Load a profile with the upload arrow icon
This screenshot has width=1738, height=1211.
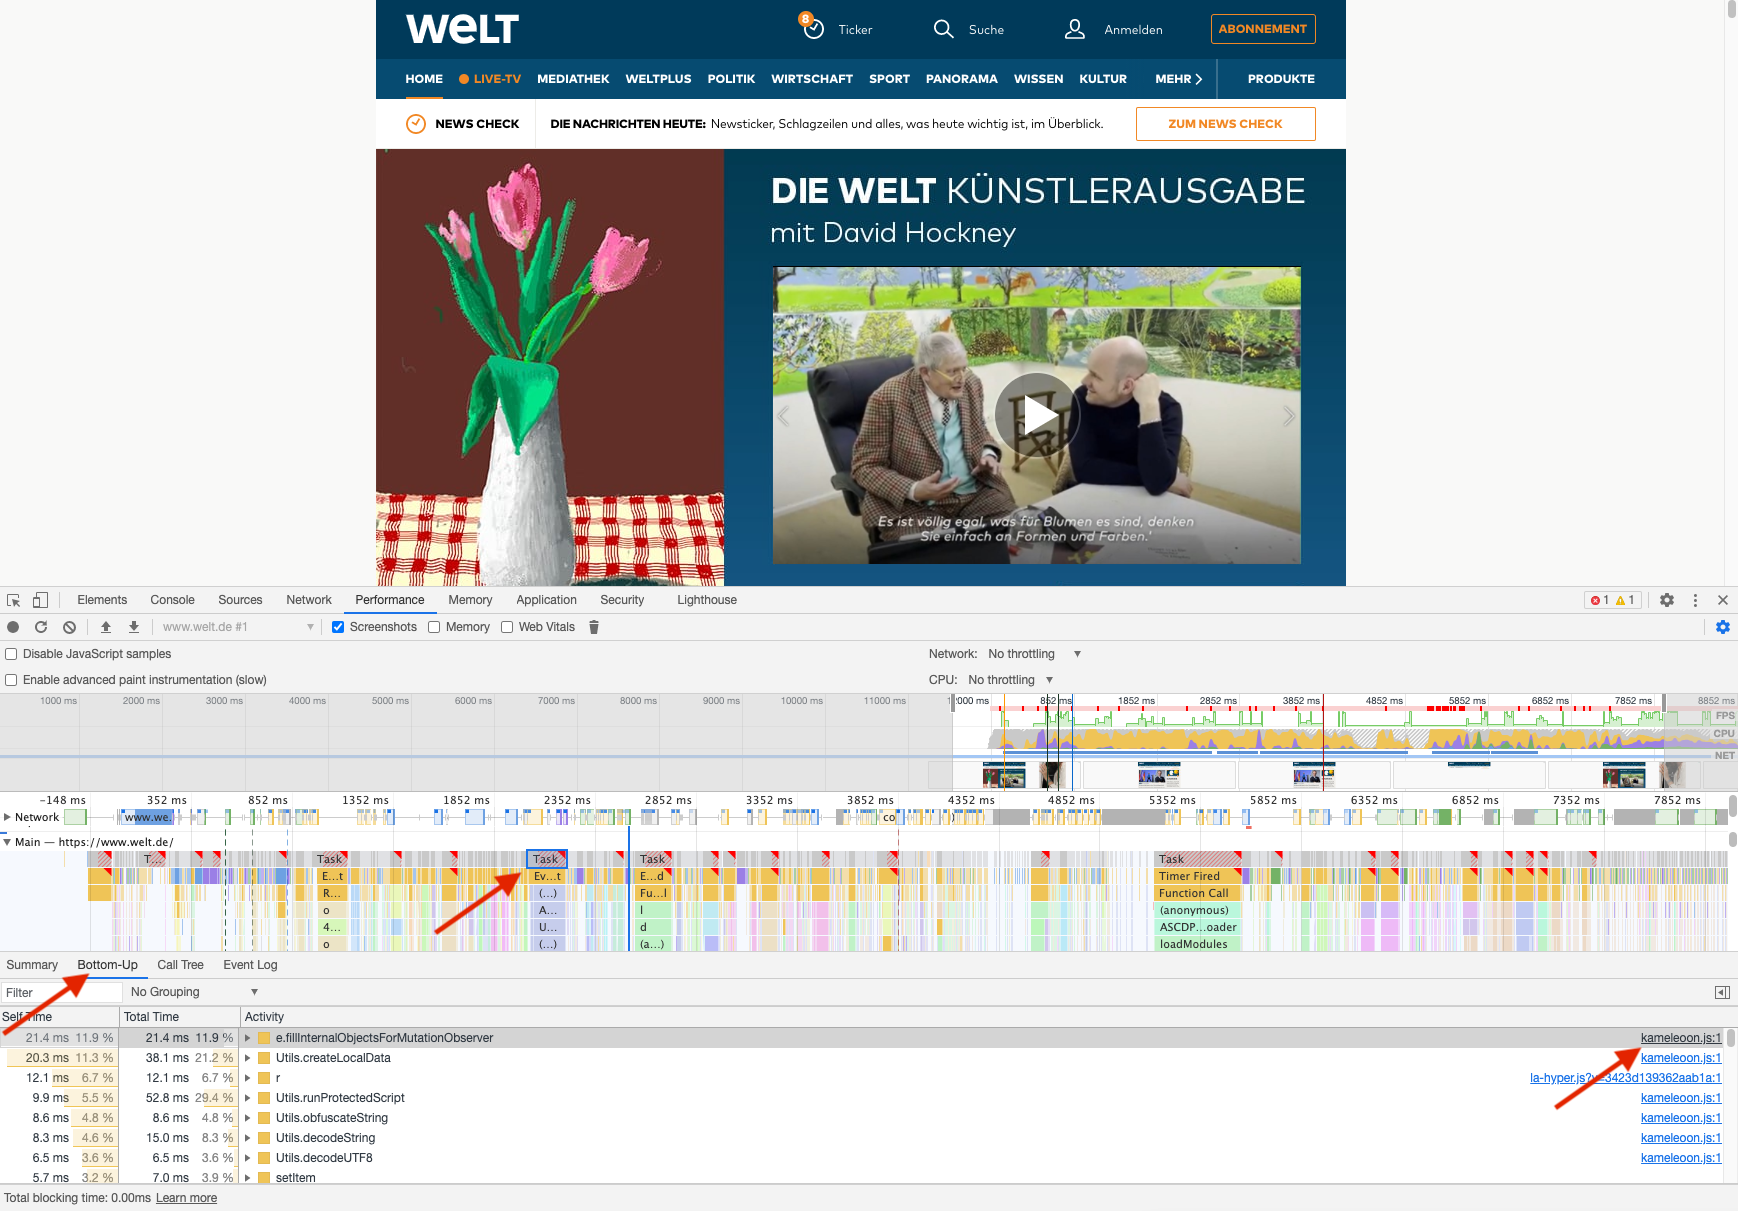tap(106, 627)
